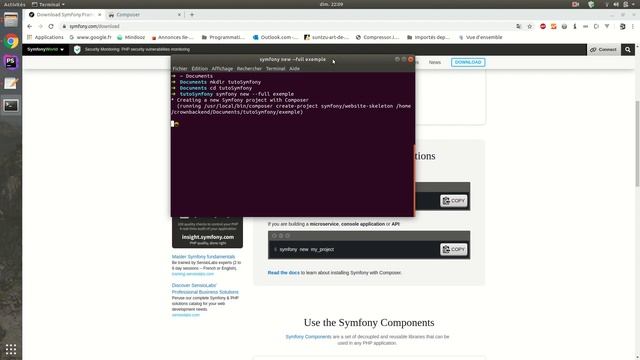The width and height of the screenshot is (640, 360).
Task: Open Chrome profile avatar icon
Action: [x=622, y=26]
